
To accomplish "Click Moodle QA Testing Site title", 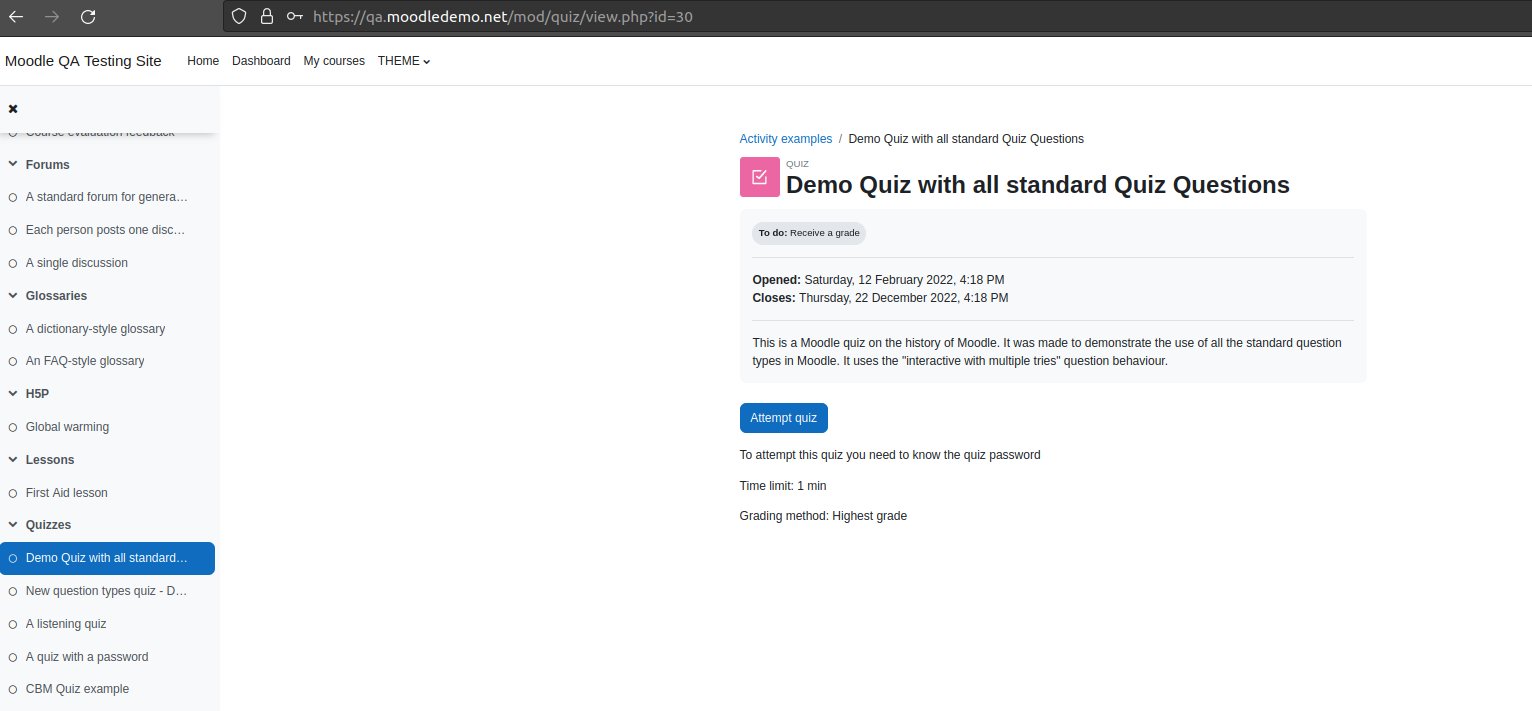I will (83, 61).
